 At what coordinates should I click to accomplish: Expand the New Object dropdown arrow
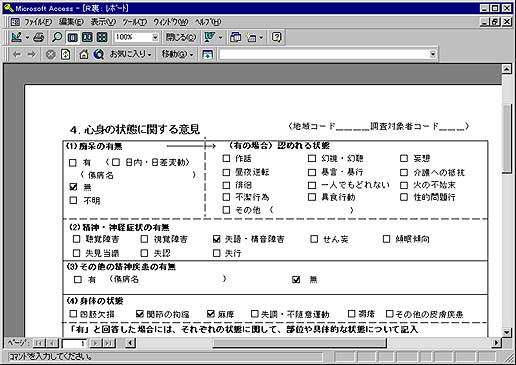click(261, 37)
